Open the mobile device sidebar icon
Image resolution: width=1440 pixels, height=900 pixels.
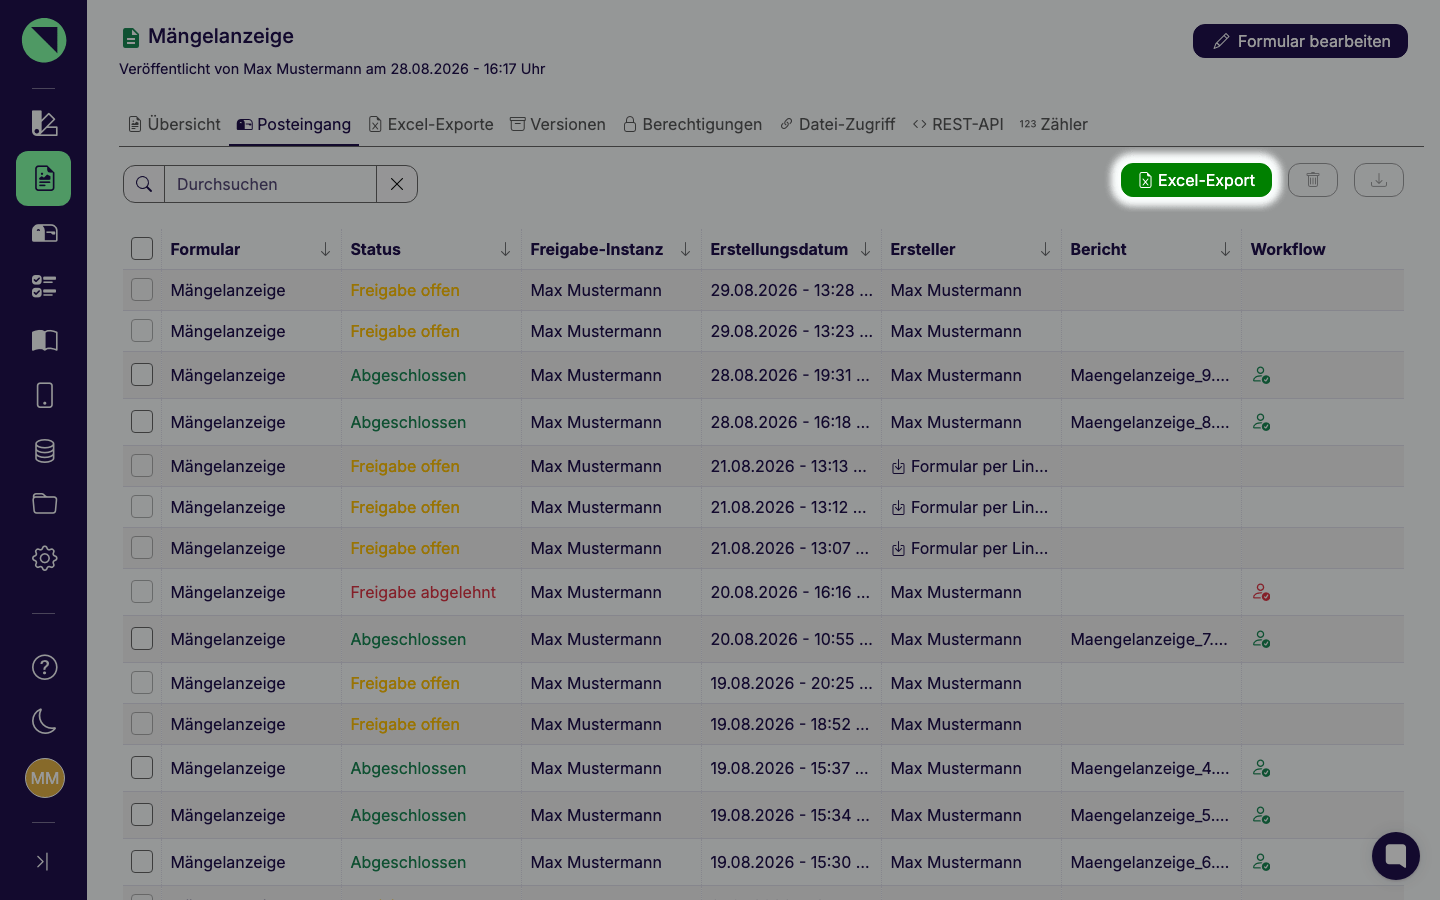[44, 395]
